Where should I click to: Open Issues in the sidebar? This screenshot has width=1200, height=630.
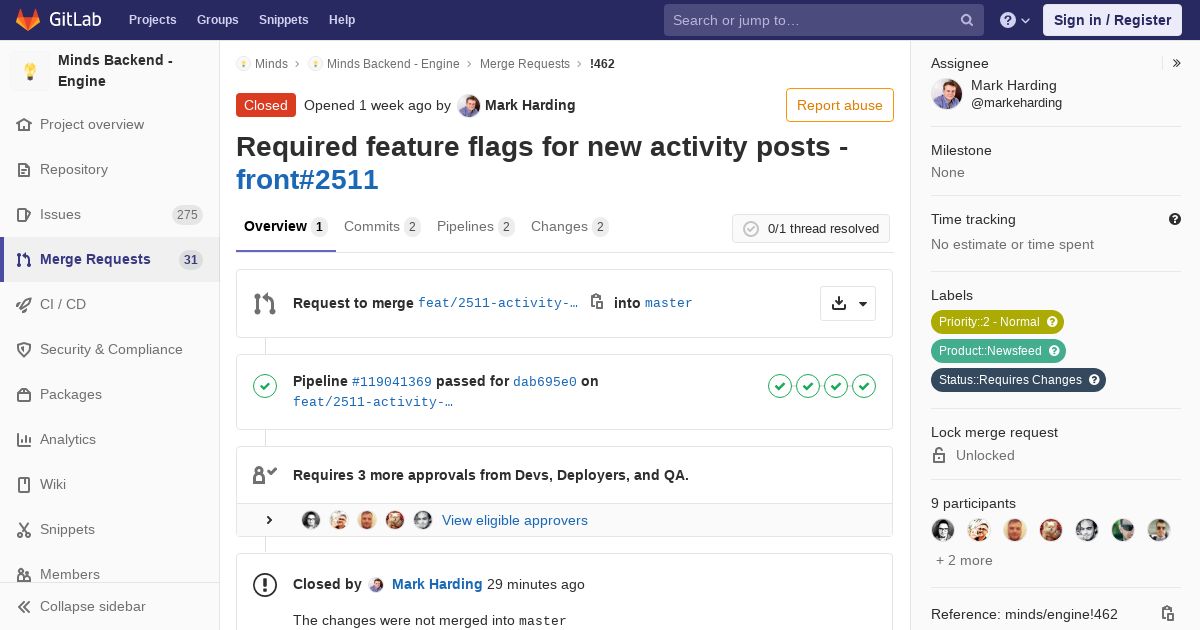pyautogui.click(x=60, y=214)
